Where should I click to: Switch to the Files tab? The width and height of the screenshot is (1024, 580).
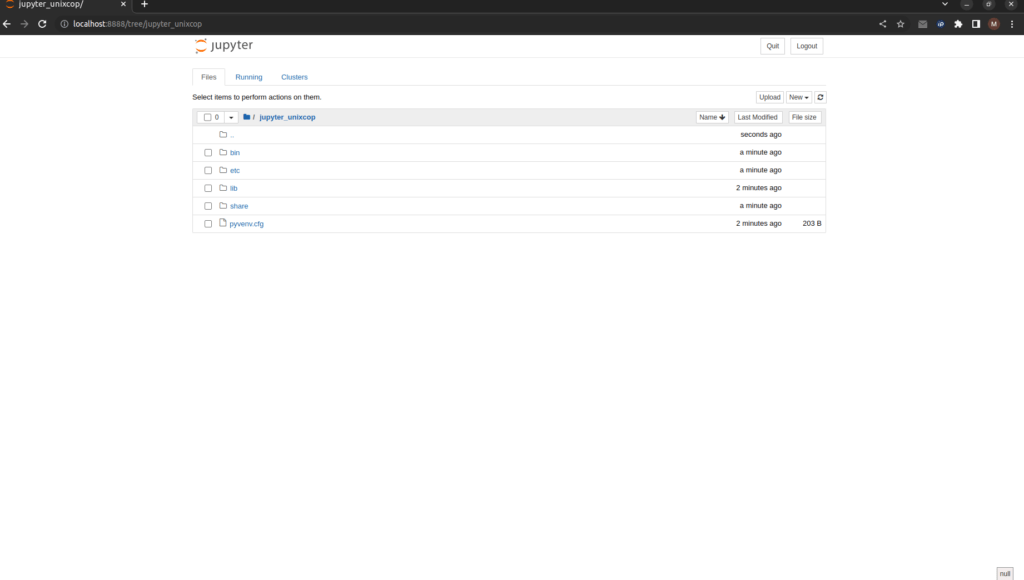(208, 77)
